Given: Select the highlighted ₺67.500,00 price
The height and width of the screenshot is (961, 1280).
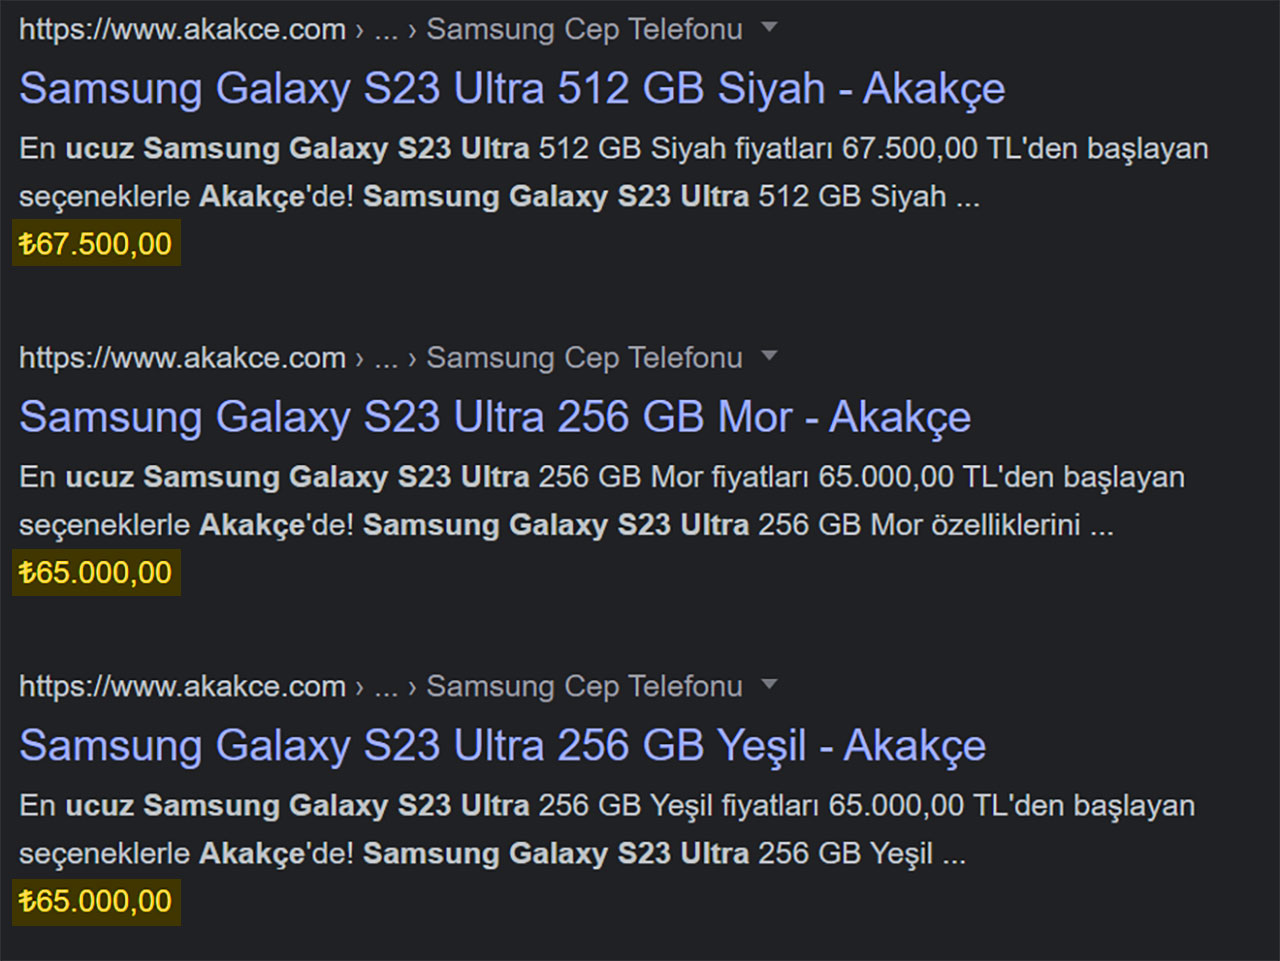Looking at the screenshot, I should tap(96, 242).
